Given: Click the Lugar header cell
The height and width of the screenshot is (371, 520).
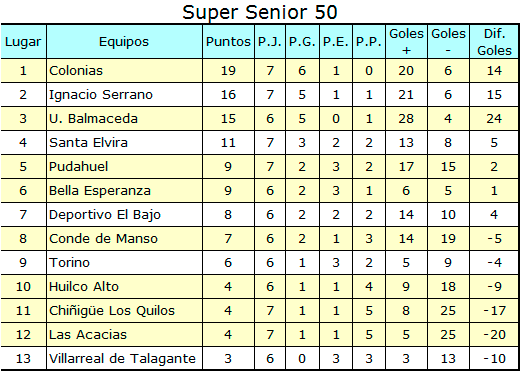Looking at the screenshot, I should [23, 42].
